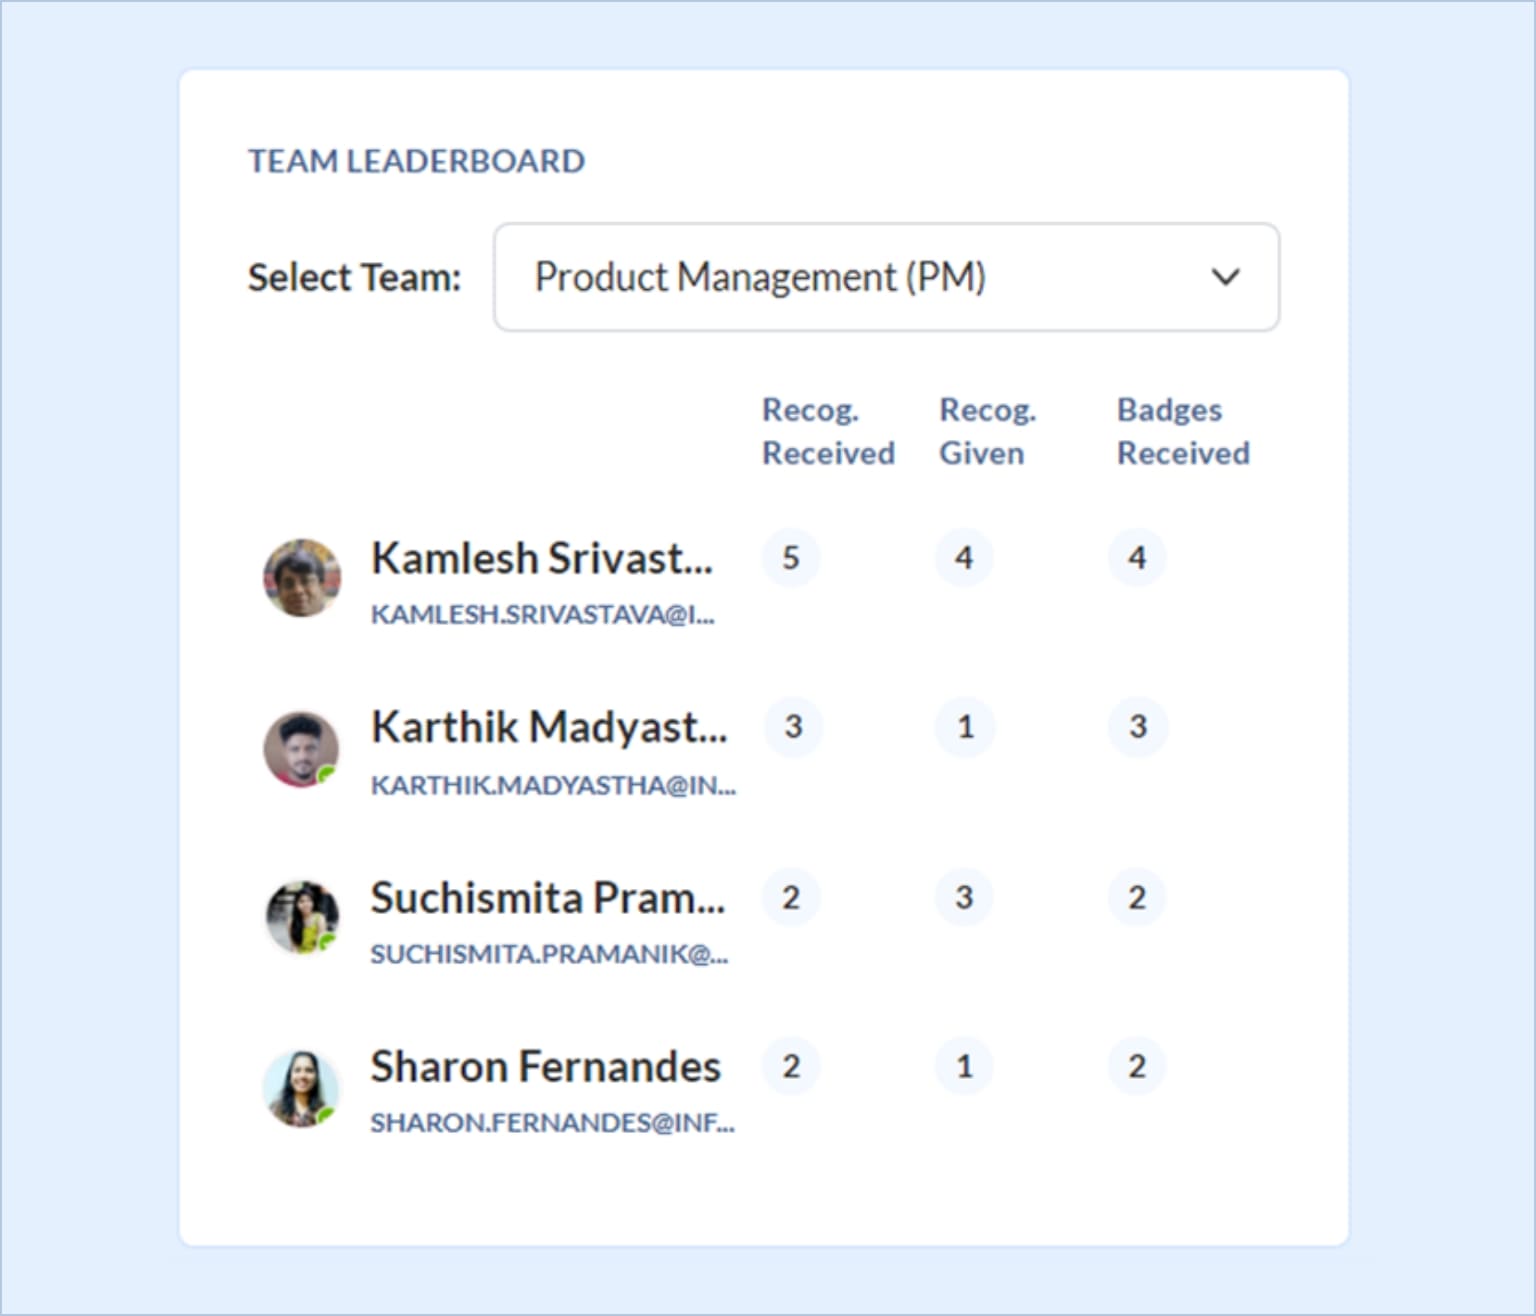The image size is (1536, 1316).
Task: Select Suchismita Pramanik's name
Action: pyautogui.click(x=547, y=897)
